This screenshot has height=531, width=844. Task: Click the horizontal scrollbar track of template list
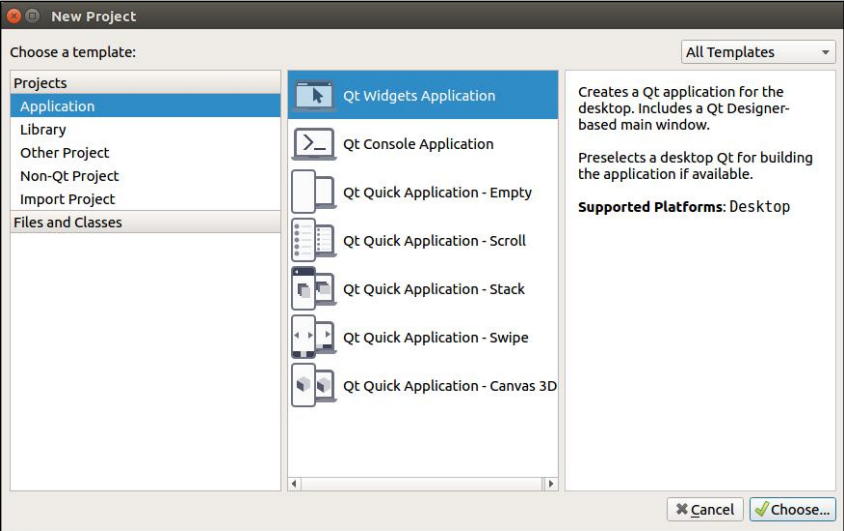point(423,484)
